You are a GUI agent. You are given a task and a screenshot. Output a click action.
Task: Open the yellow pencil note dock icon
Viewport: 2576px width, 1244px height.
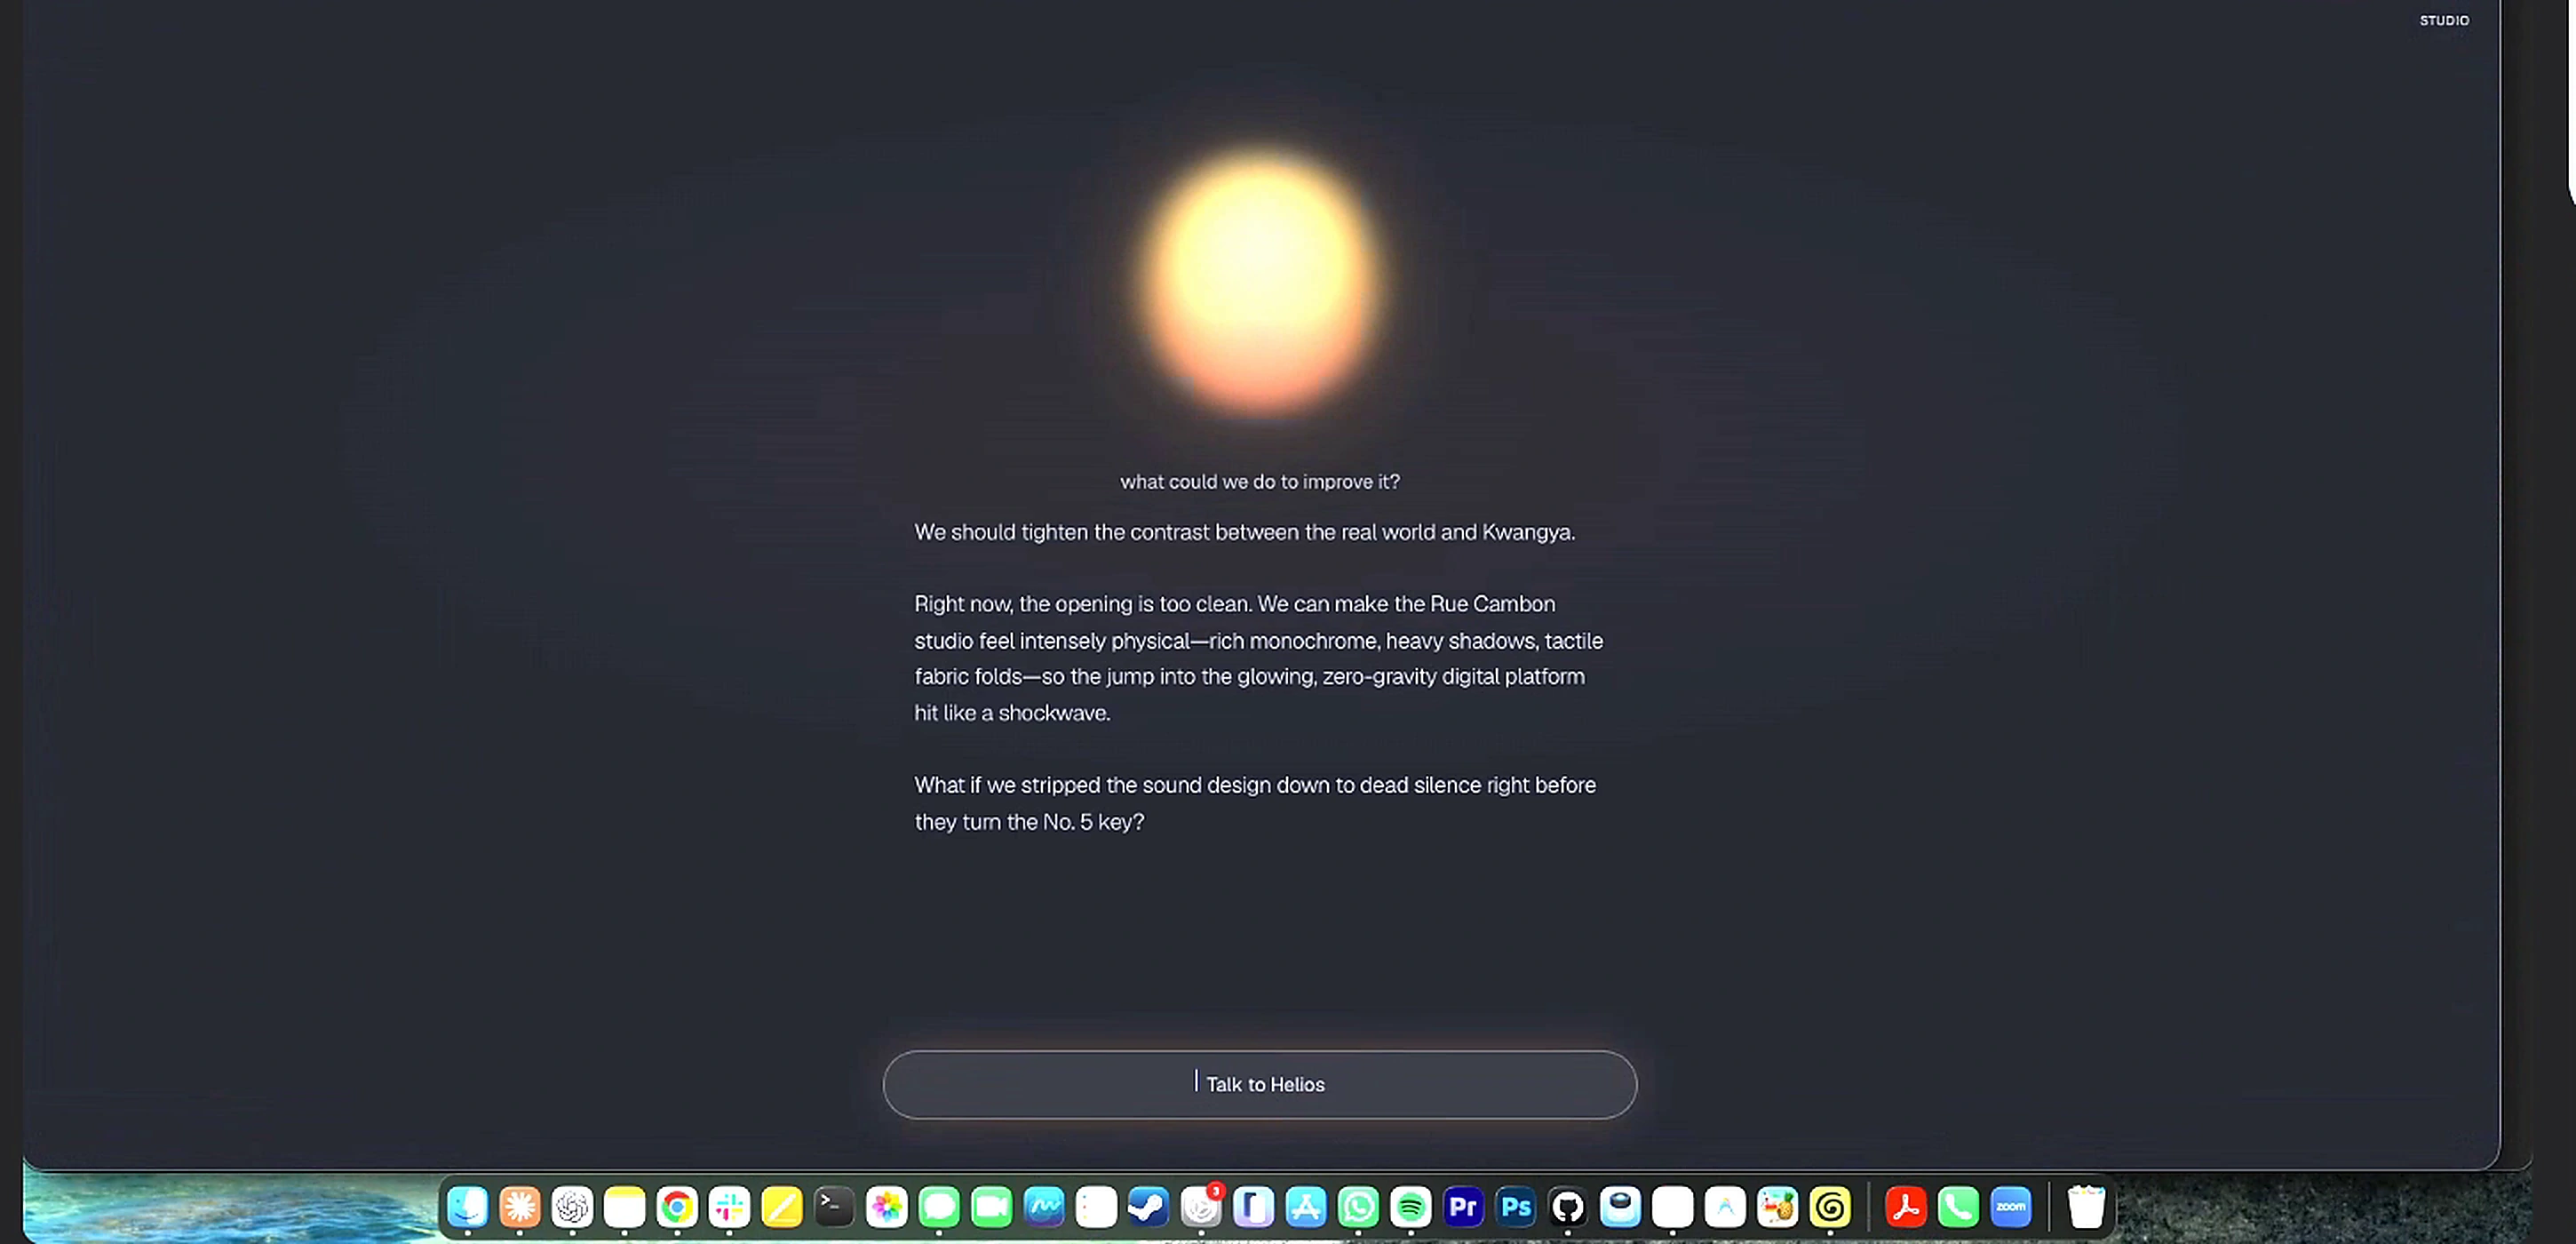pyautogui.click(x=782, y=1207)
